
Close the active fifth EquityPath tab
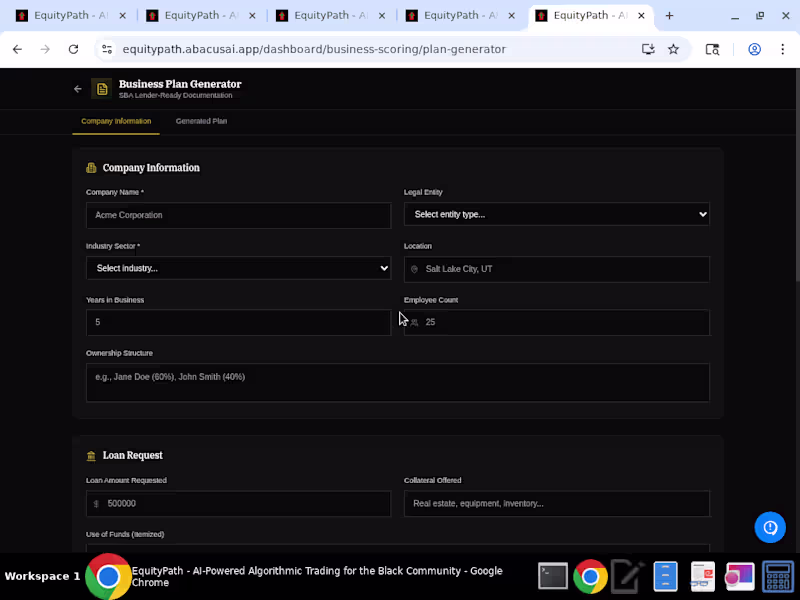[641, 16]
